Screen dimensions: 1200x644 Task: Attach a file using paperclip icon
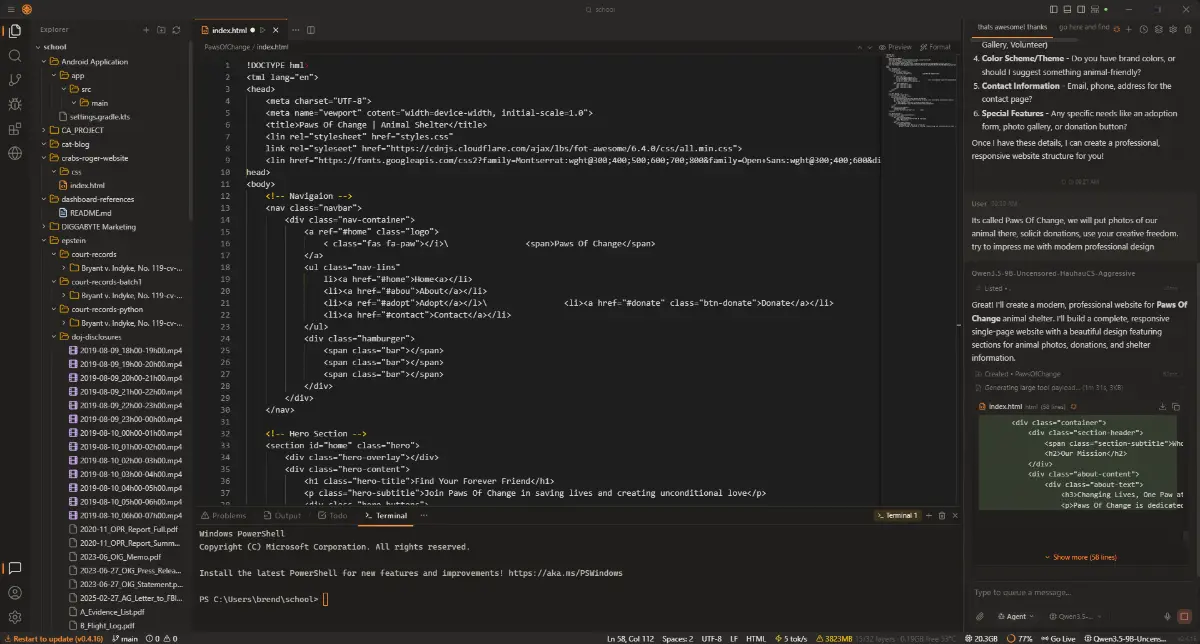pos(980,616)
